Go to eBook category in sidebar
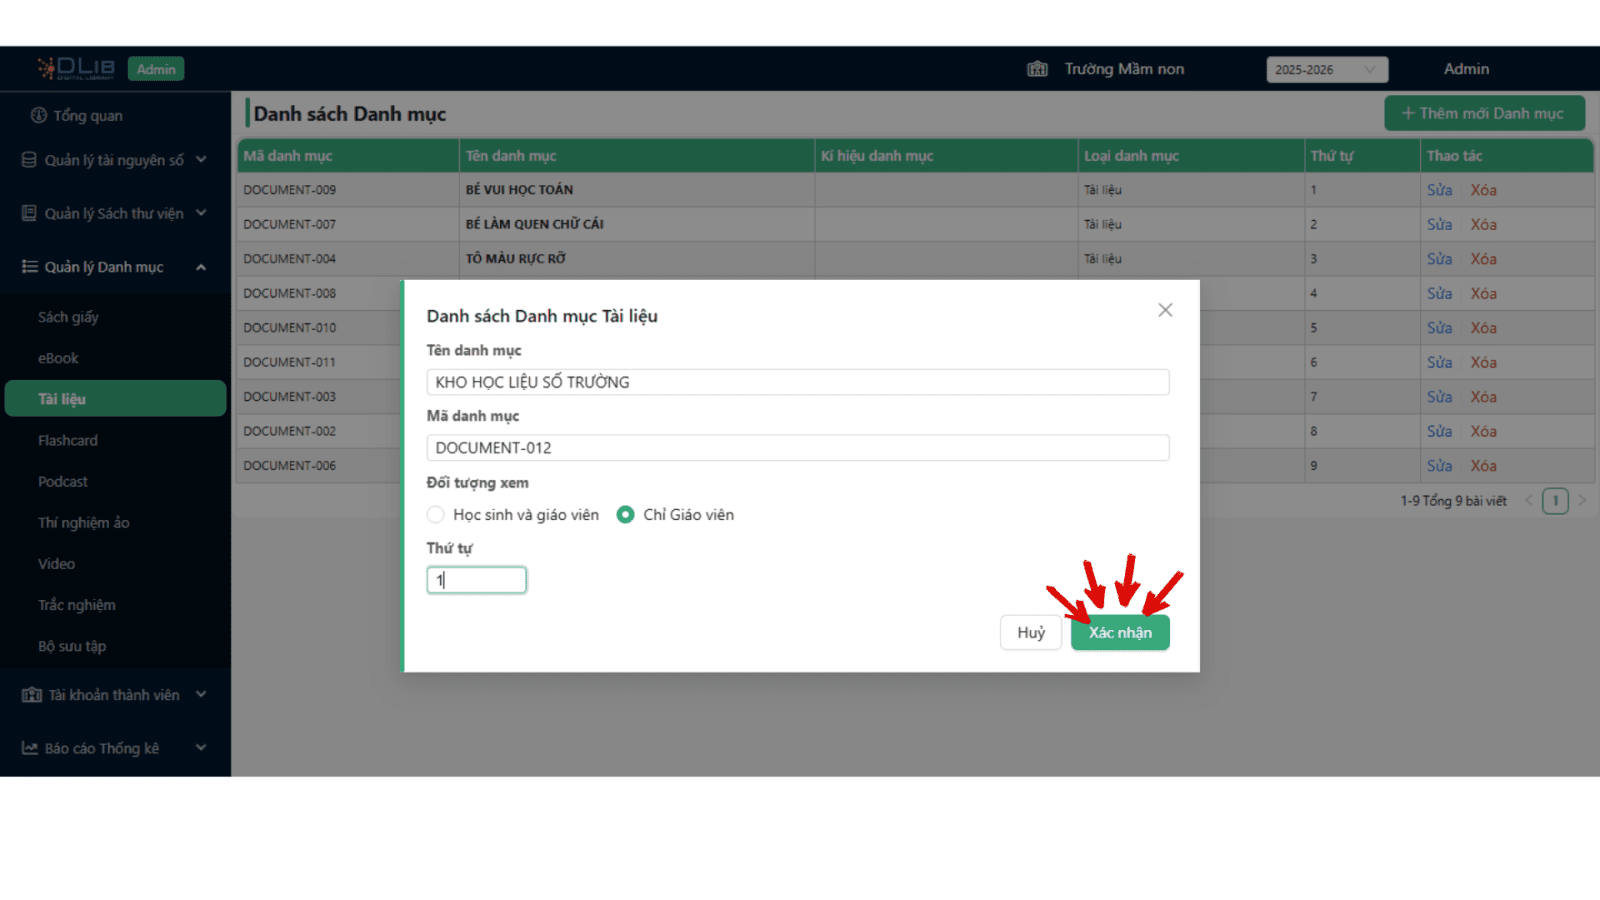 point(58,358)
